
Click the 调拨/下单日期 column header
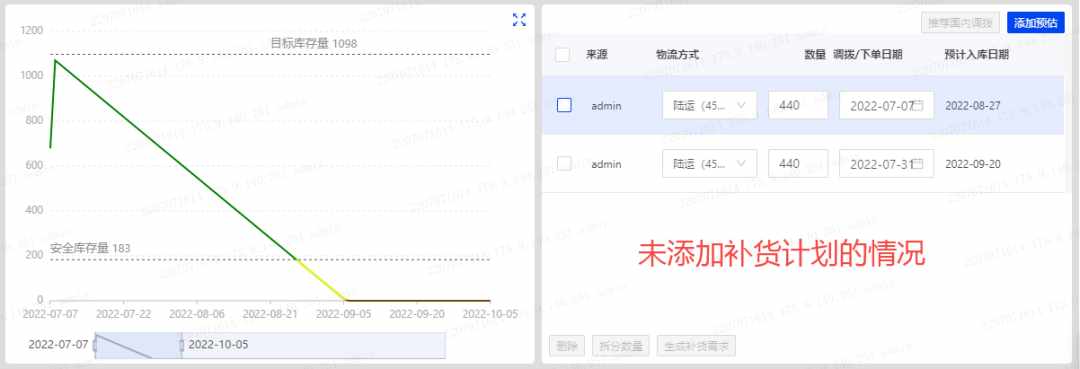(868, 54)
